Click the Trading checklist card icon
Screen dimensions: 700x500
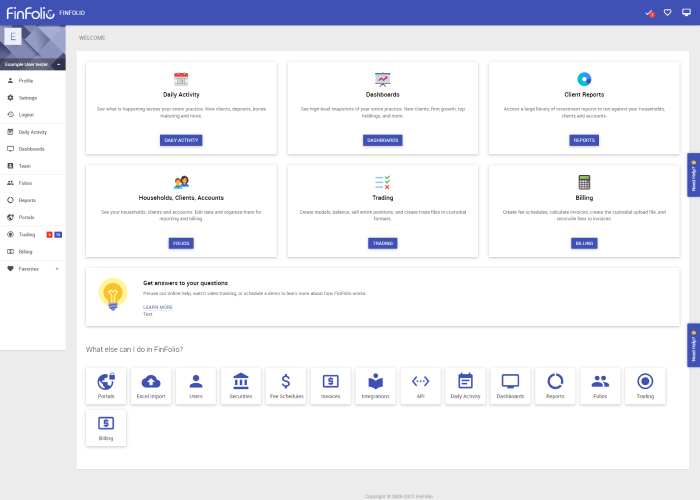(x=383, y=182)
